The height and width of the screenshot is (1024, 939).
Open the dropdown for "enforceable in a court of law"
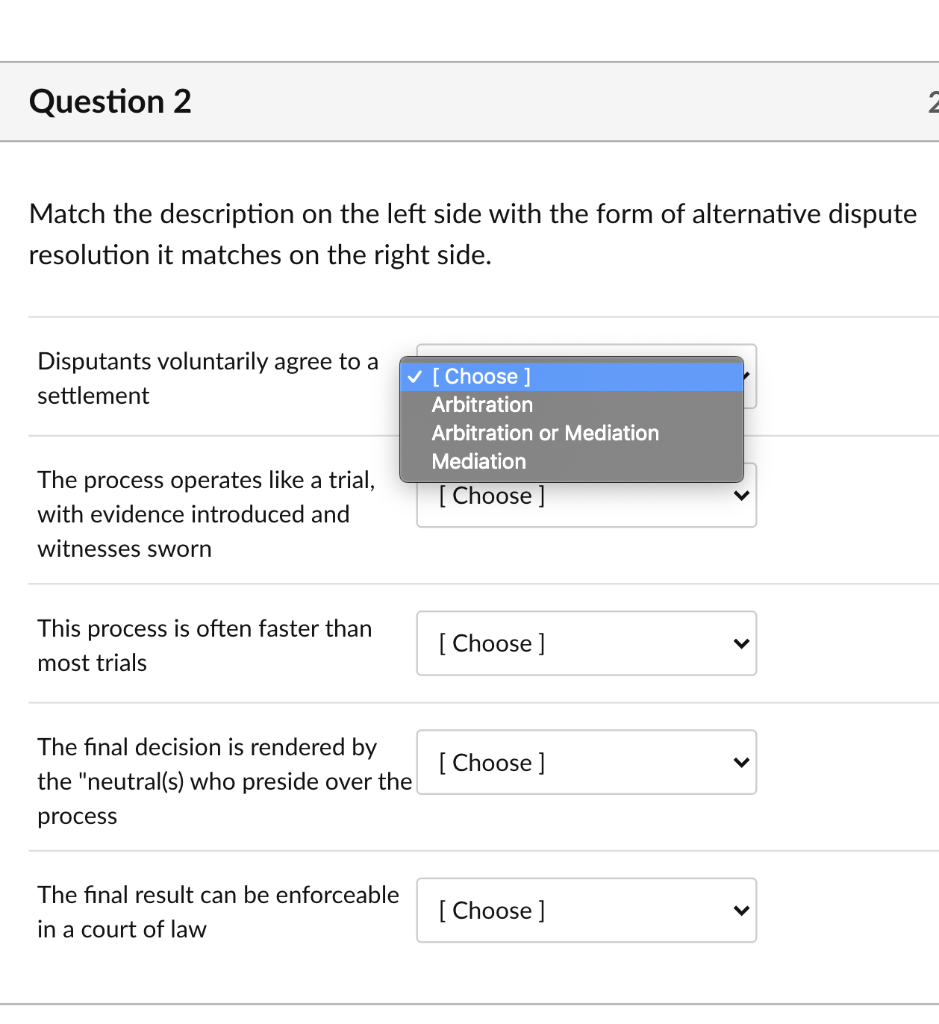586,910
